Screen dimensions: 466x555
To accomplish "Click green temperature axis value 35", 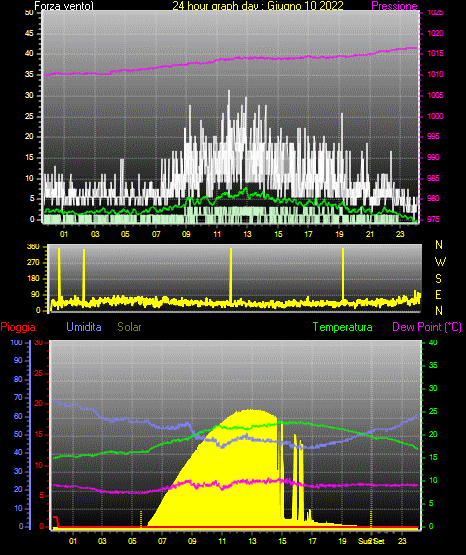I will tap(433, 365).
